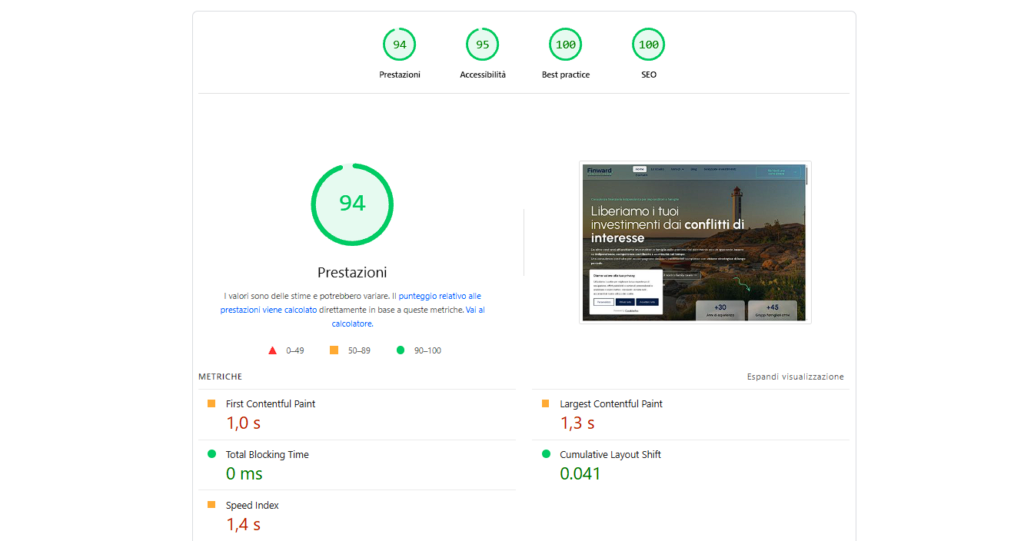Viewport: 1024px width, 541px height.
Task: Click the Speed Index 1,4 s value
Action: tap(243, 524)
